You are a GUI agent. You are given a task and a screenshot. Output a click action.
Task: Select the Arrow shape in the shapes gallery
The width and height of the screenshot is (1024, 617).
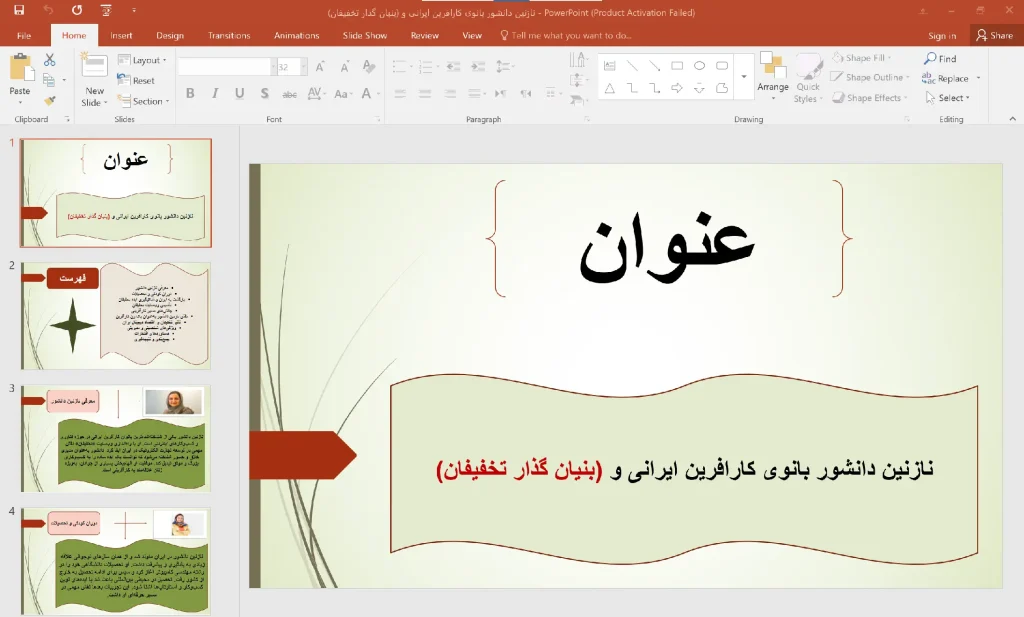(677, 89)
